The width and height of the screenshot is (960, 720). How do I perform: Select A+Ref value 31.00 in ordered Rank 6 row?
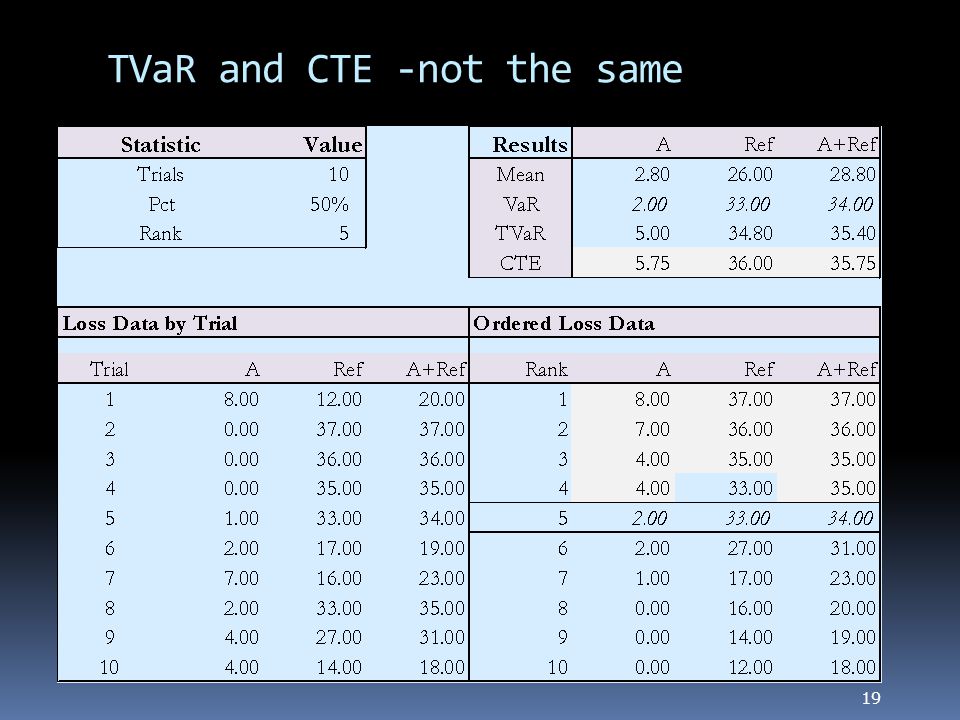(x=853, y=548)
